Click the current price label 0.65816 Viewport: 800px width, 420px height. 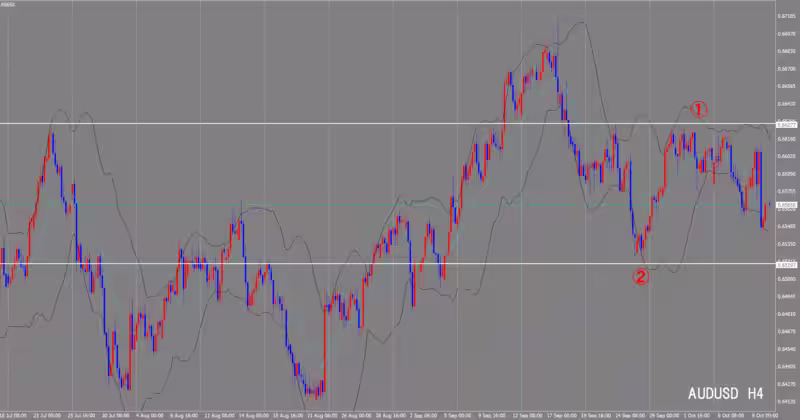coord(786,206)
